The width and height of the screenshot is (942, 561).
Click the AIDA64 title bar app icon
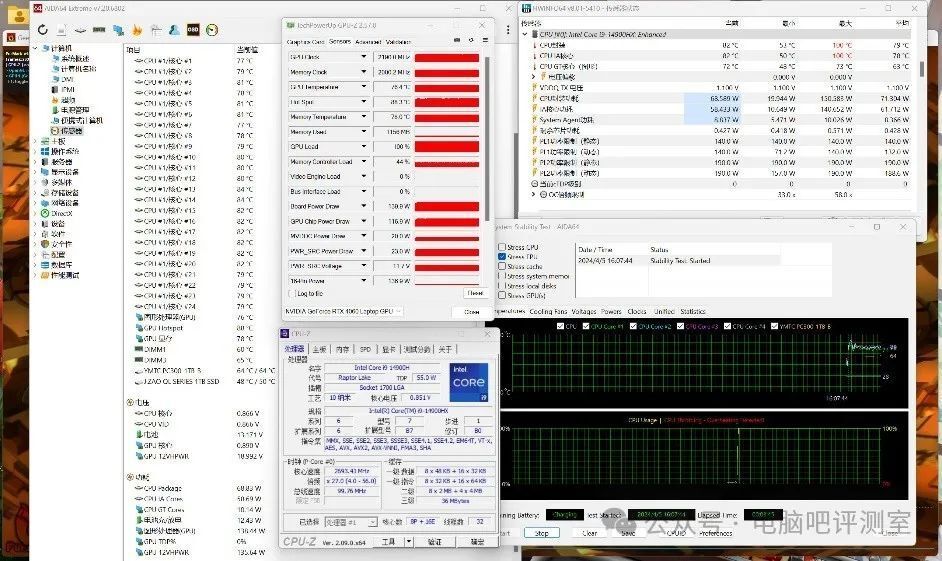37,8
